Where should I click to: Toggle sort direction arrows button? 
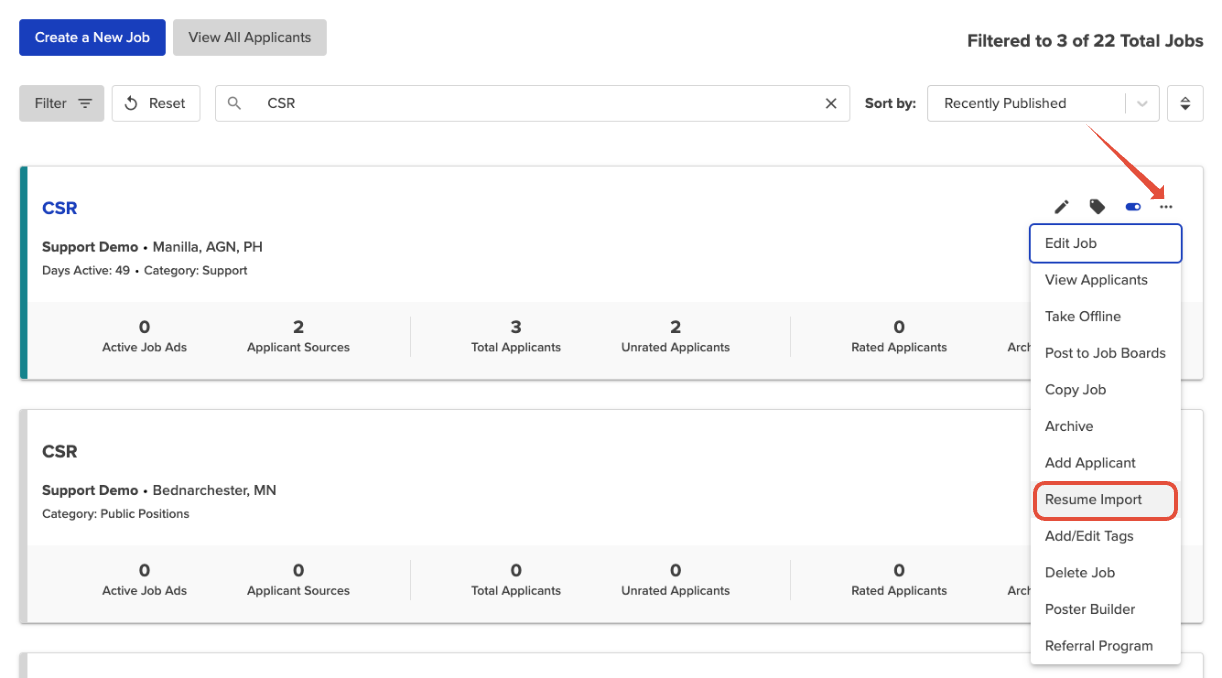pyautogui.click(x=1185, y=103)
